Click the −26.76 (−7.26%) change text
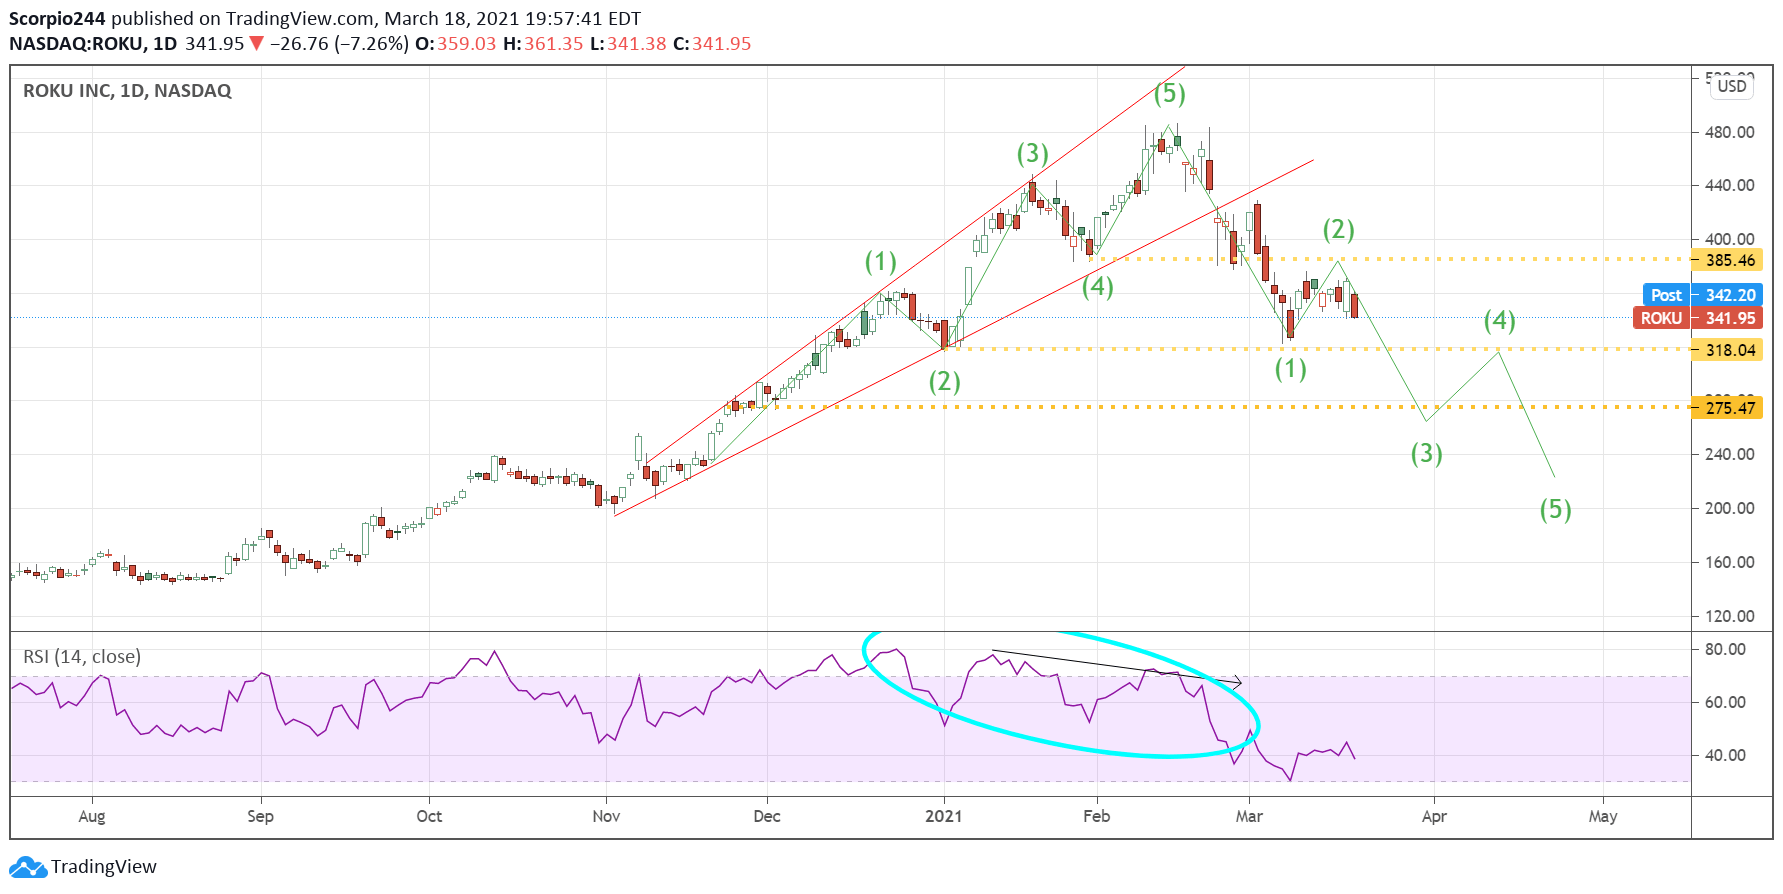Image resolution: width=1783 pixels, height=894 pixels. (x=339, y=44)
